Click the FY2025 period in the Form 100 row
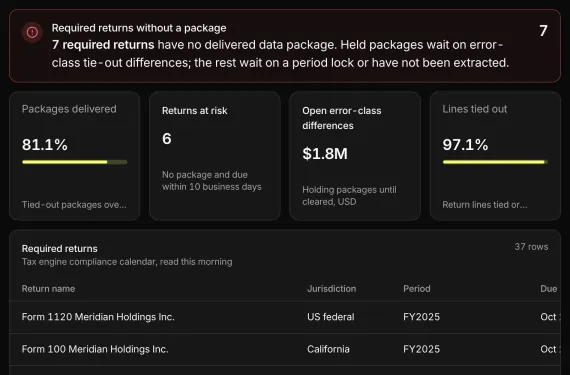This screenshot has width=570, height=375. [x=421, y=349]
